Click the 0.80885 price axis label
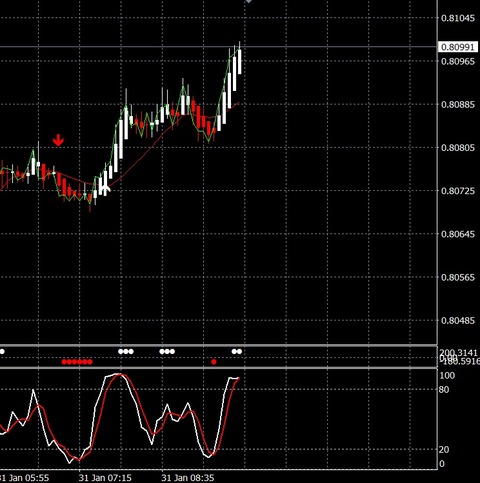 coord(458,104)
